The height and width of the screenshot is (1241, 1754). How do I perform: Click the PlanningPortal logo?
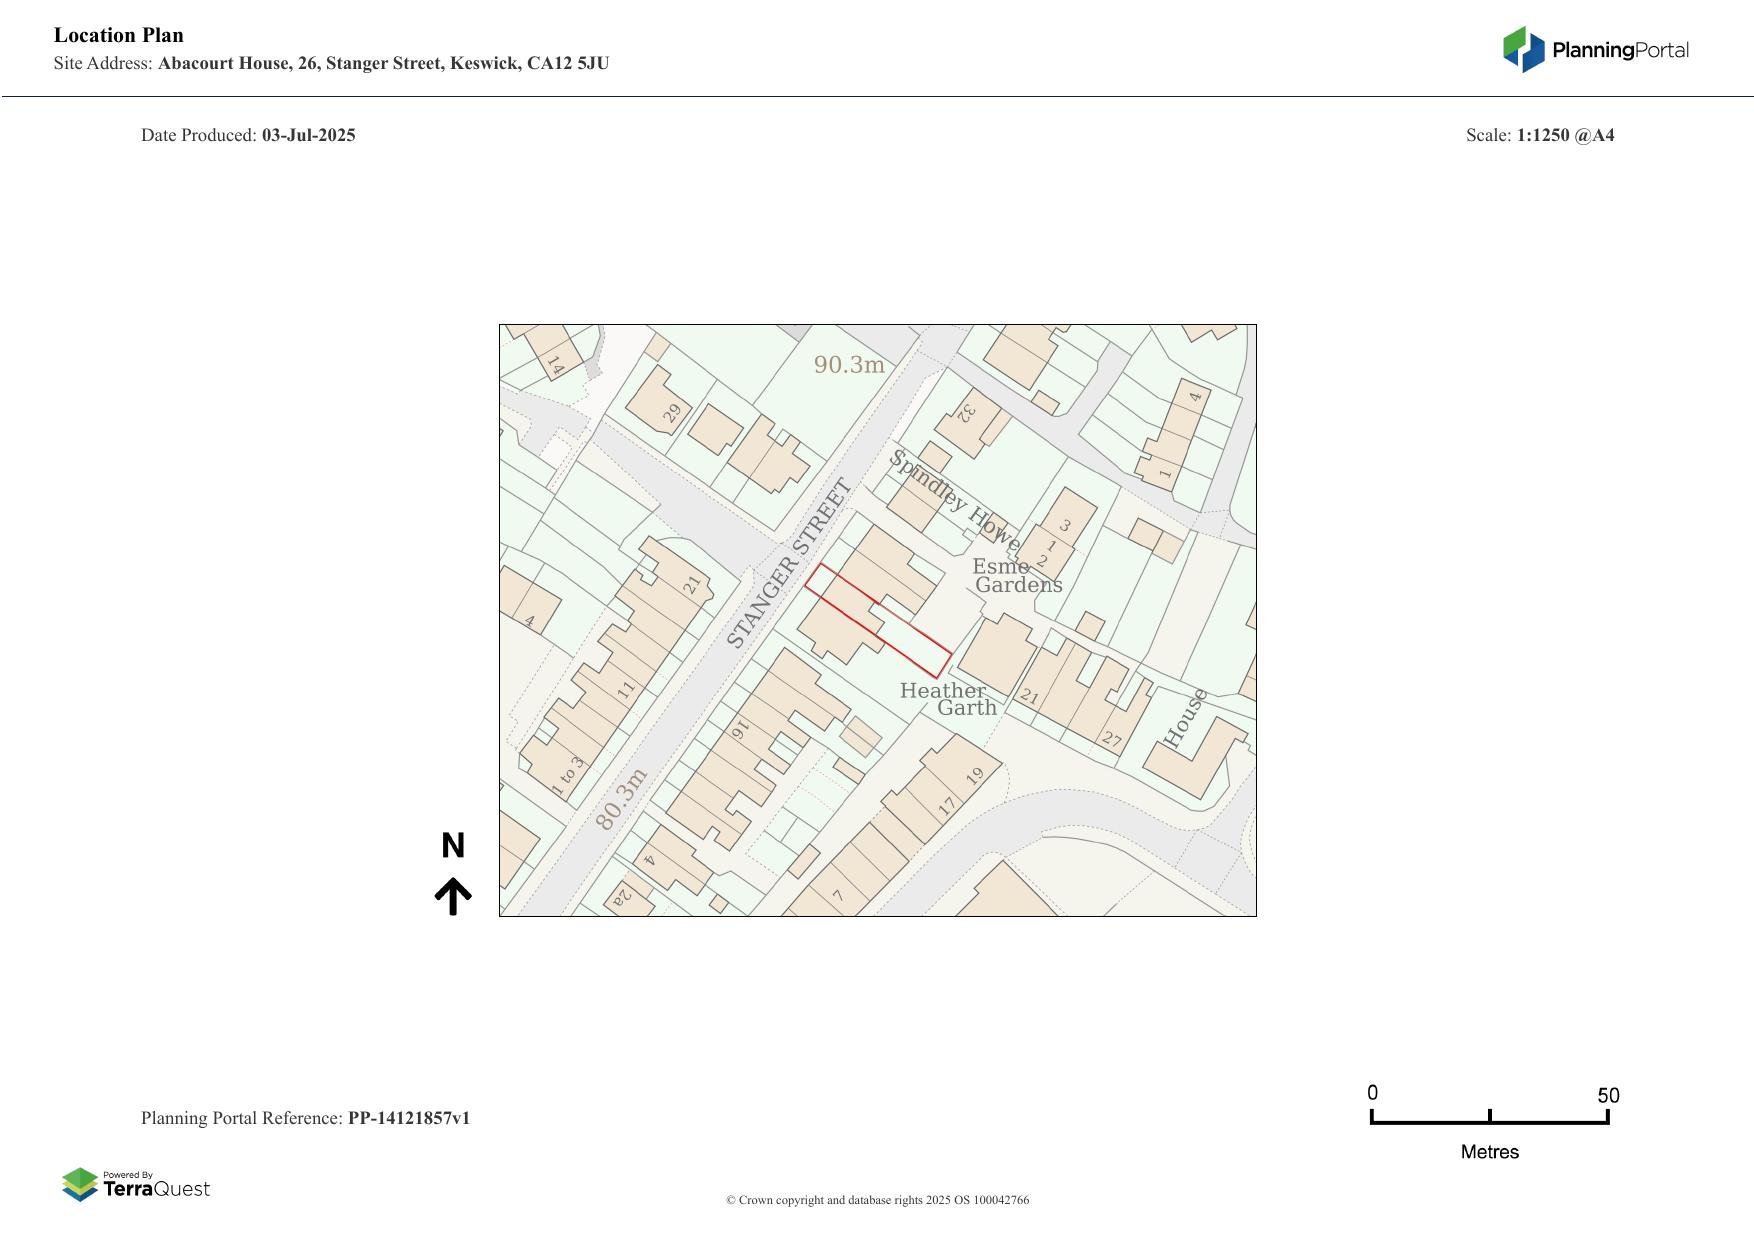[1595, 50]
